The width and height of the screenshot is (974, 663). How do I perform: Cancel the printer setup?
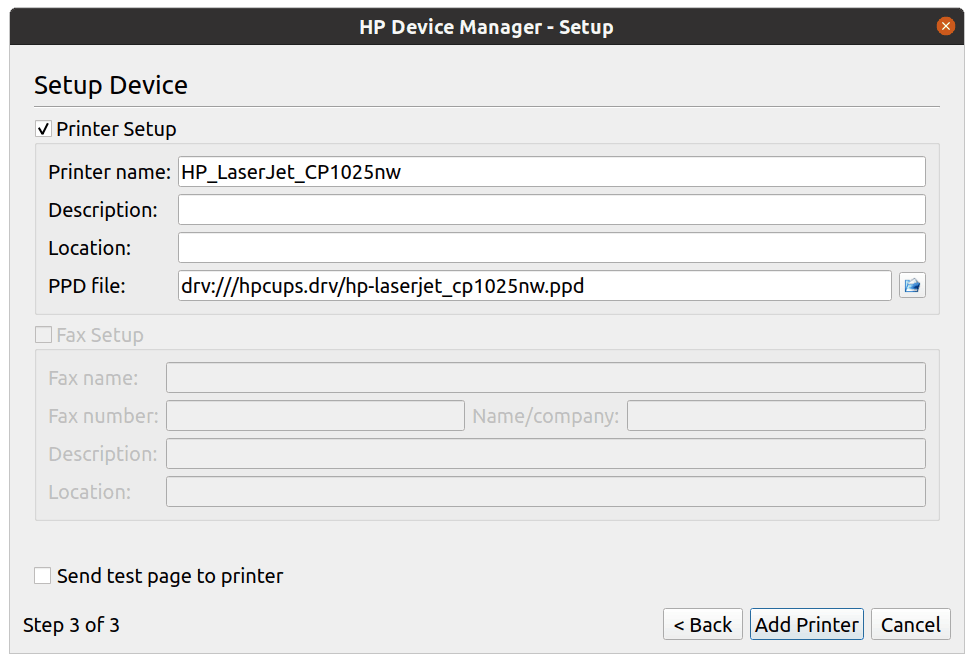pos(910,625)
